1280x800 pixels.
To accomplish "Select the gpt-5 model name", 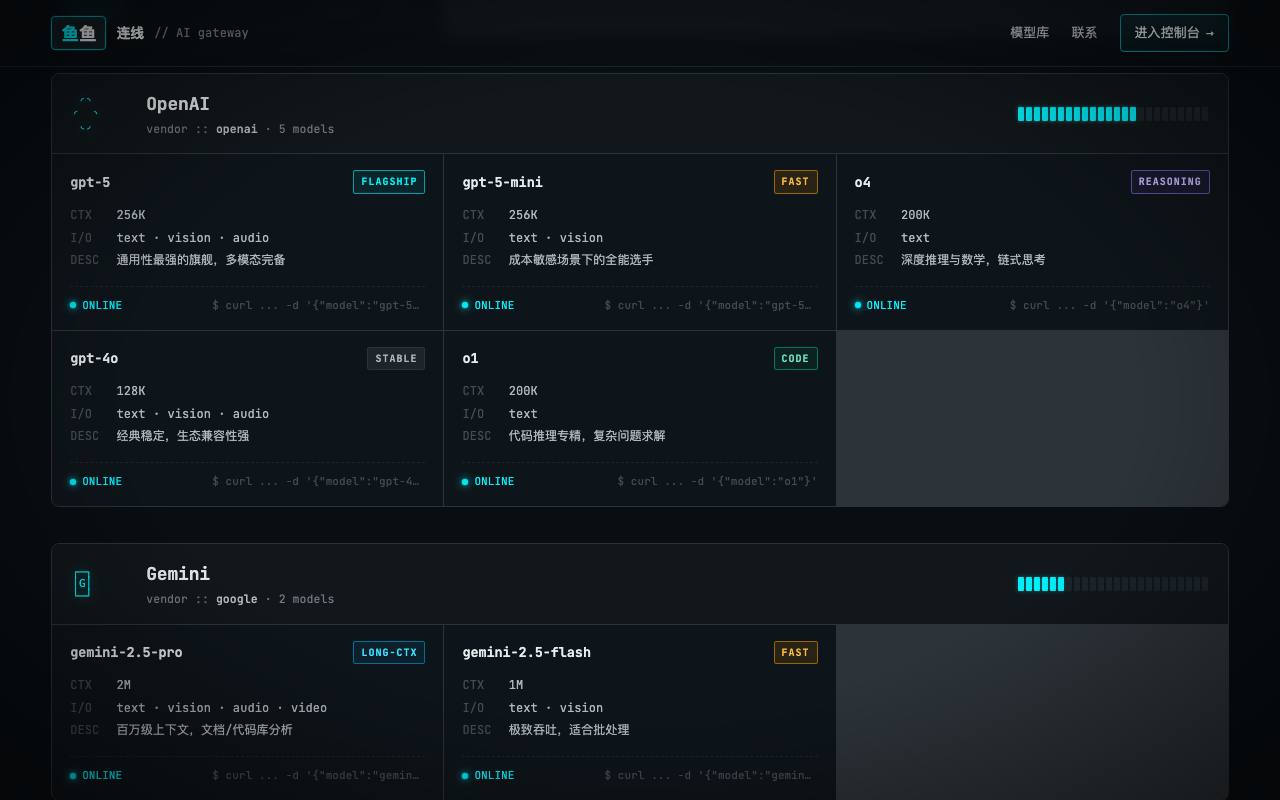I will point(90,182).
